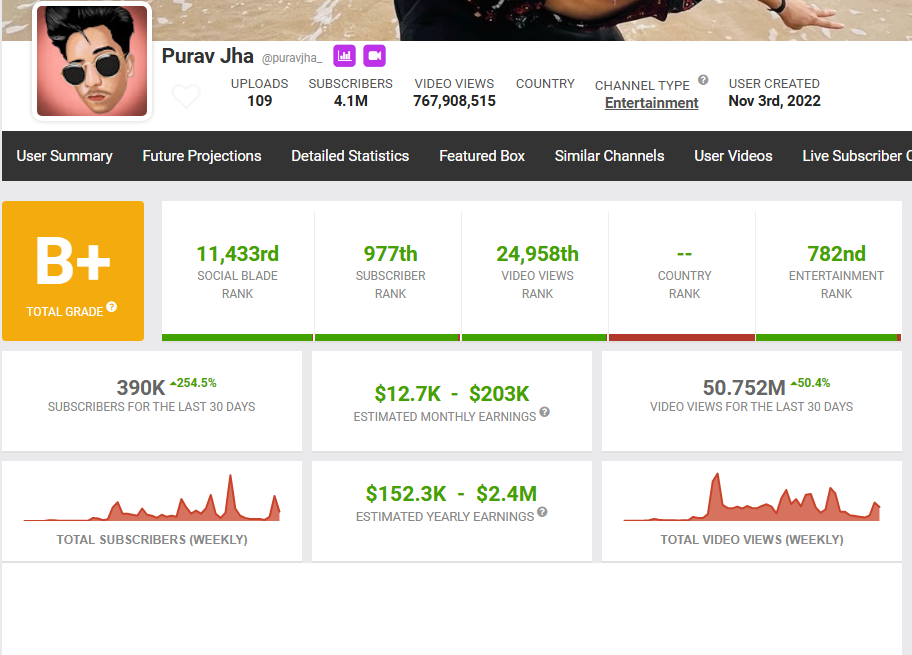
Task: Click the Total Subscribers (Weekly) caption
Action: [152, 540]
